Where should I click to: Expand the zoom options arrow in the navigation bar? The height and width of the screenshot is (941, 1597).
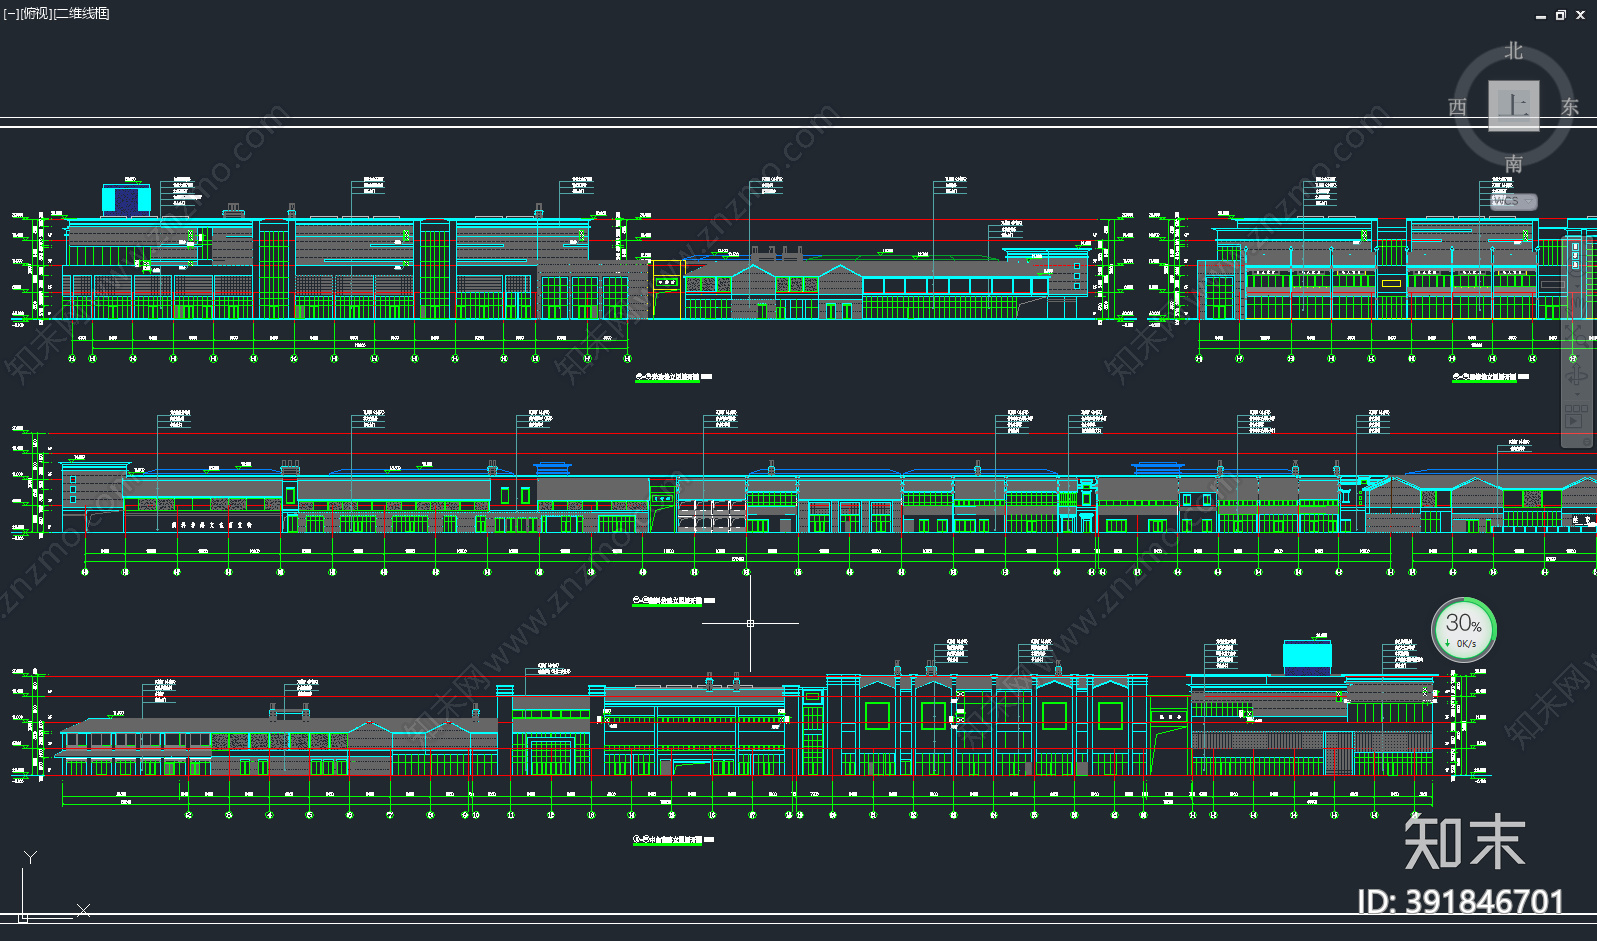(x=1577, y=355)
